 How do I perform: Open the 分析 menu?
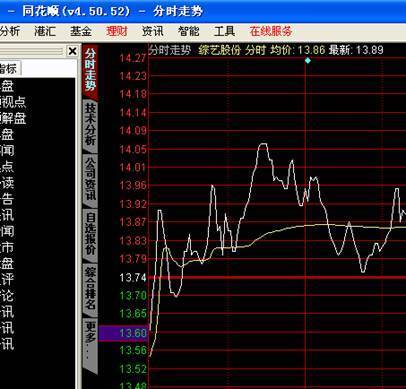pos(10,31)
